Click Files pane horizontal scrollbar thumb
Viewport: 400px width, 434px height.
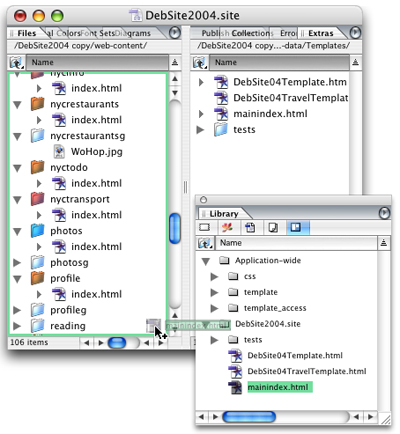(x=117, y=343)
